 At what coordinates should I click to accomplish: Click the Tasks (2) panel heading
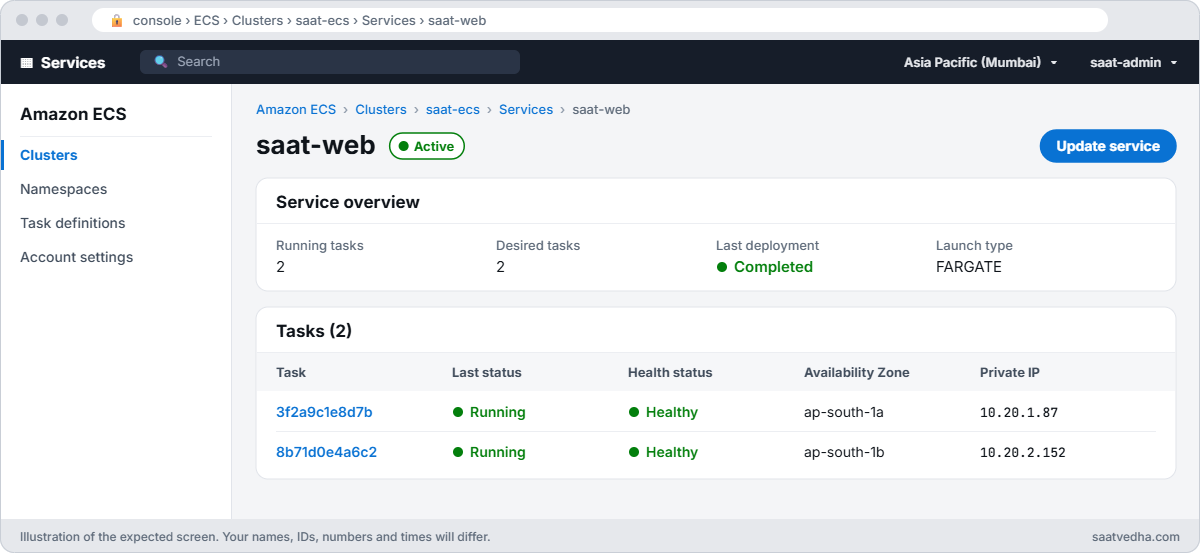click(314, 331)
